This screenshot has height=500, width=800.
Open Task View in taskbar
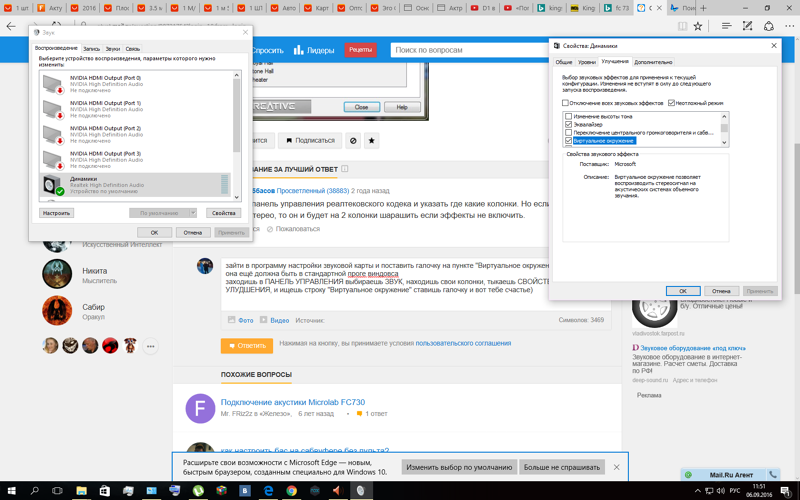click(57, 491)
